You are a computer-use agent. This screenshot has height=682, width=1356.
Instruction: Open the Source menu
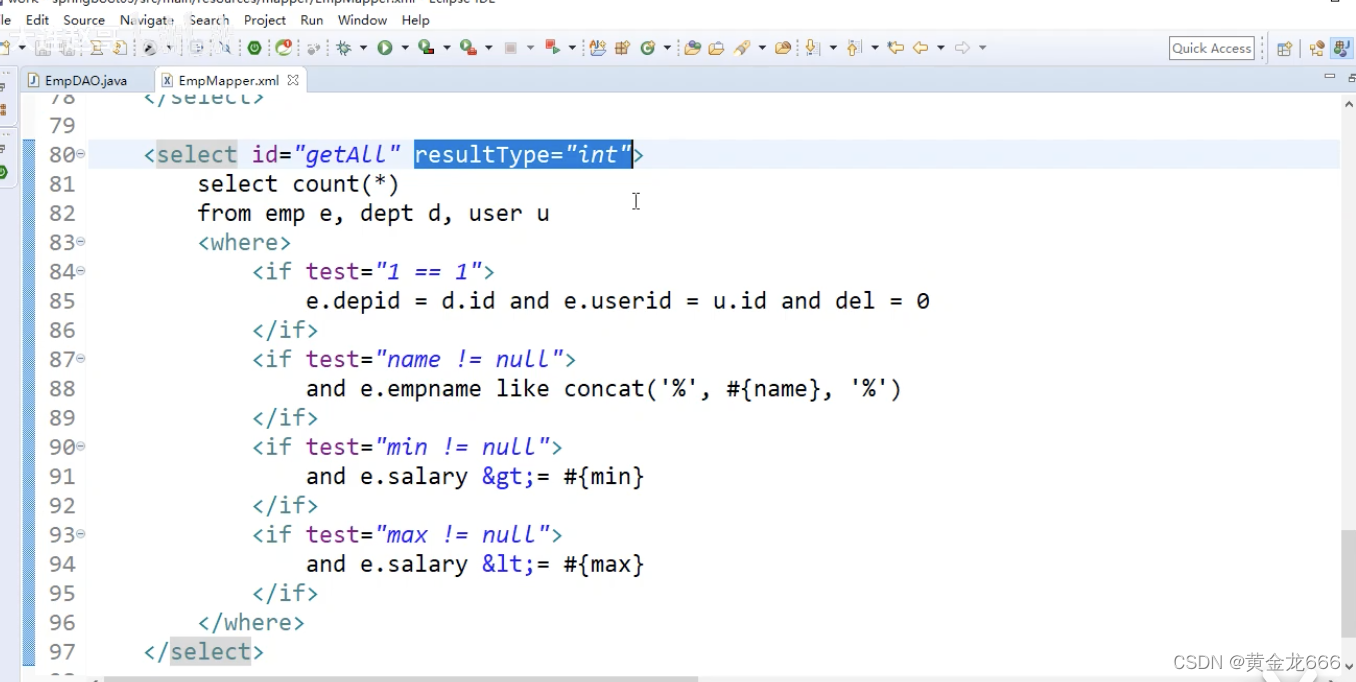click(x=84, y=20)
